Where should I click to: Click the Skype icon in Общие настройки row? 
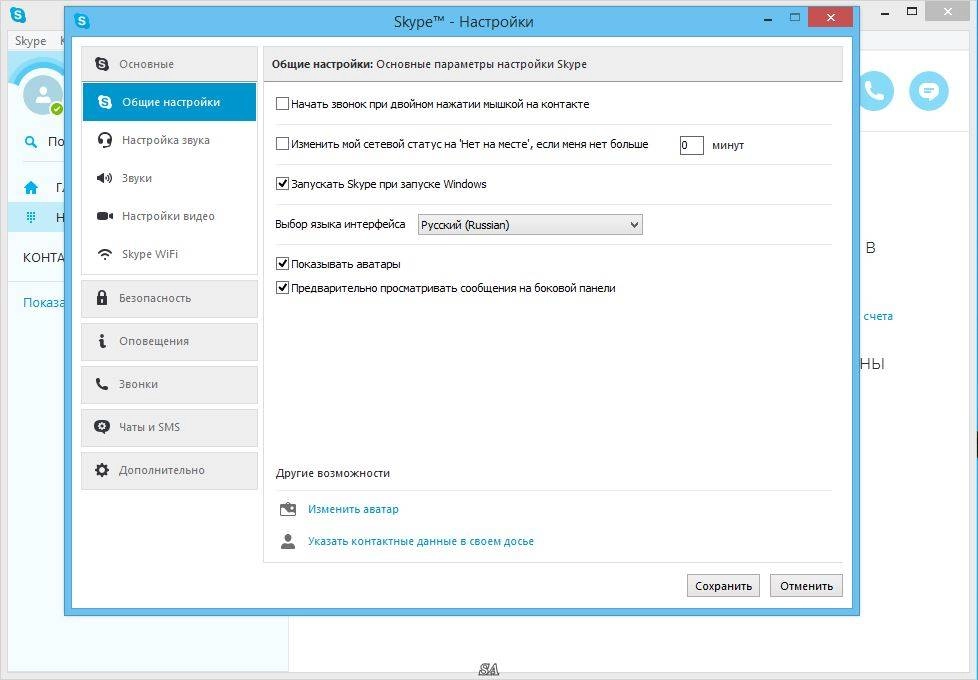tap(105, 102)
